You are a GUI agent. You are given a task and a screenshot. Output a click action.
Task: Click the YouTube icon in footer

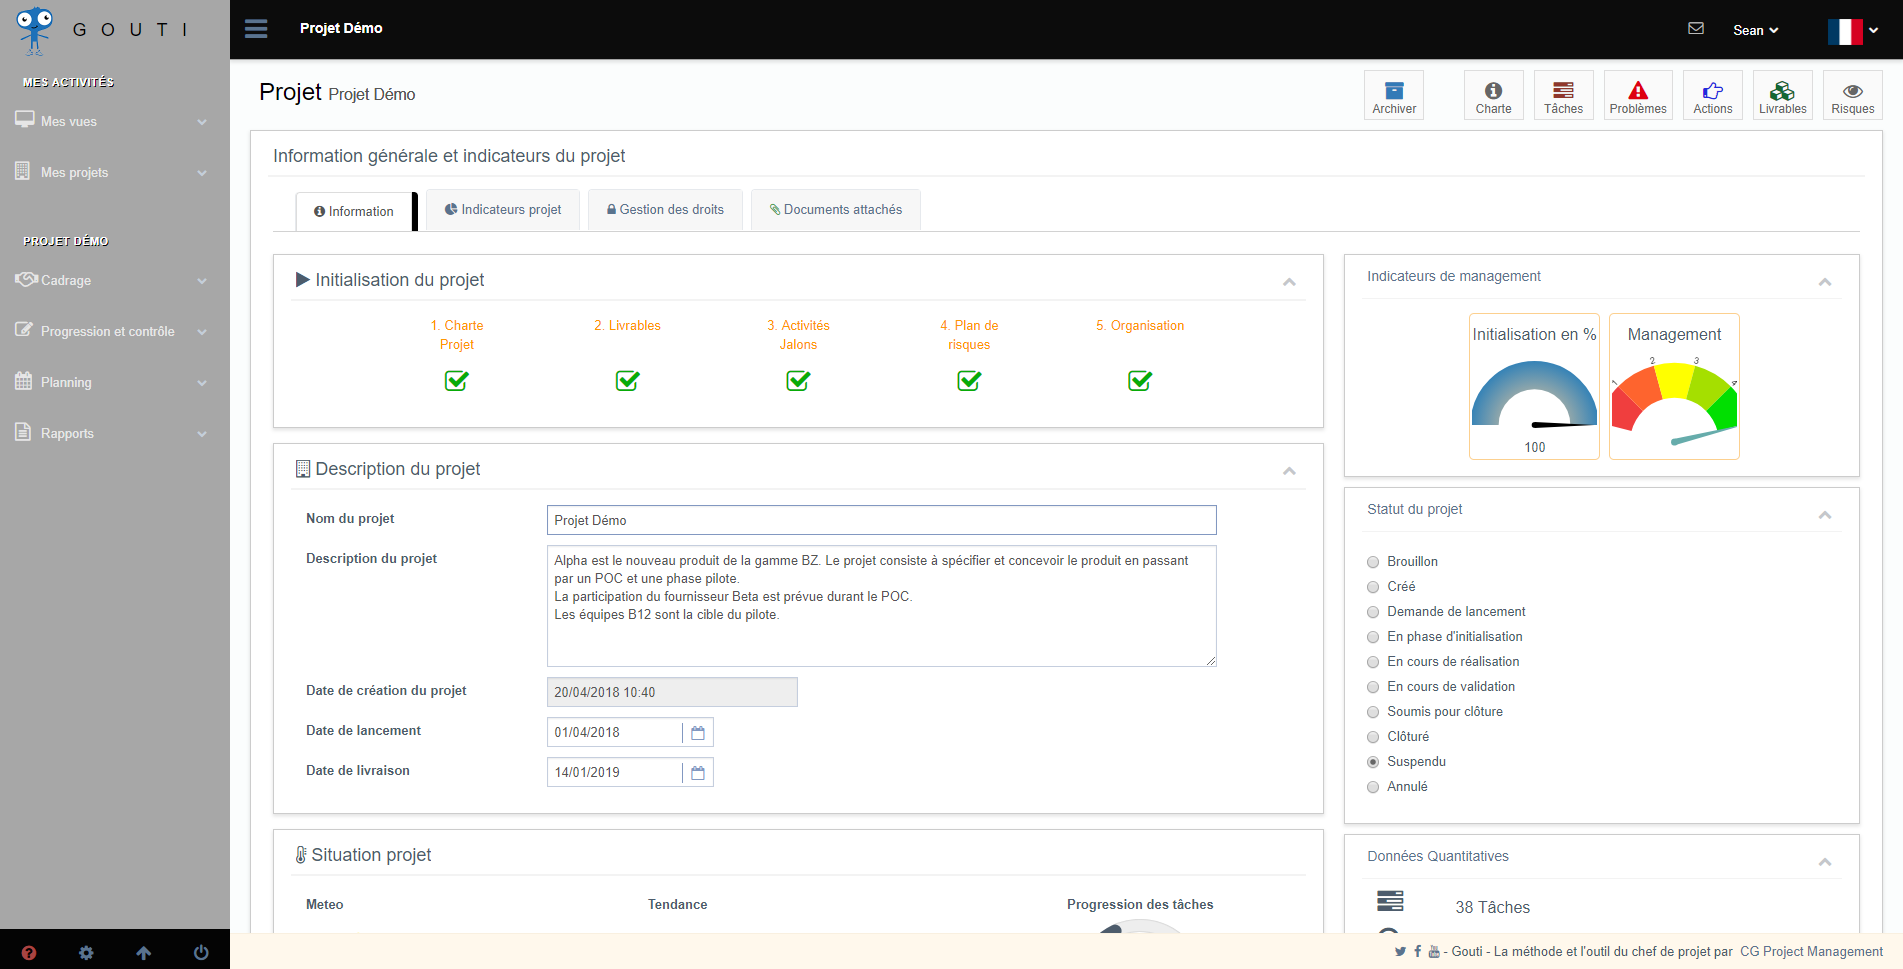(x=1434, y=952)
